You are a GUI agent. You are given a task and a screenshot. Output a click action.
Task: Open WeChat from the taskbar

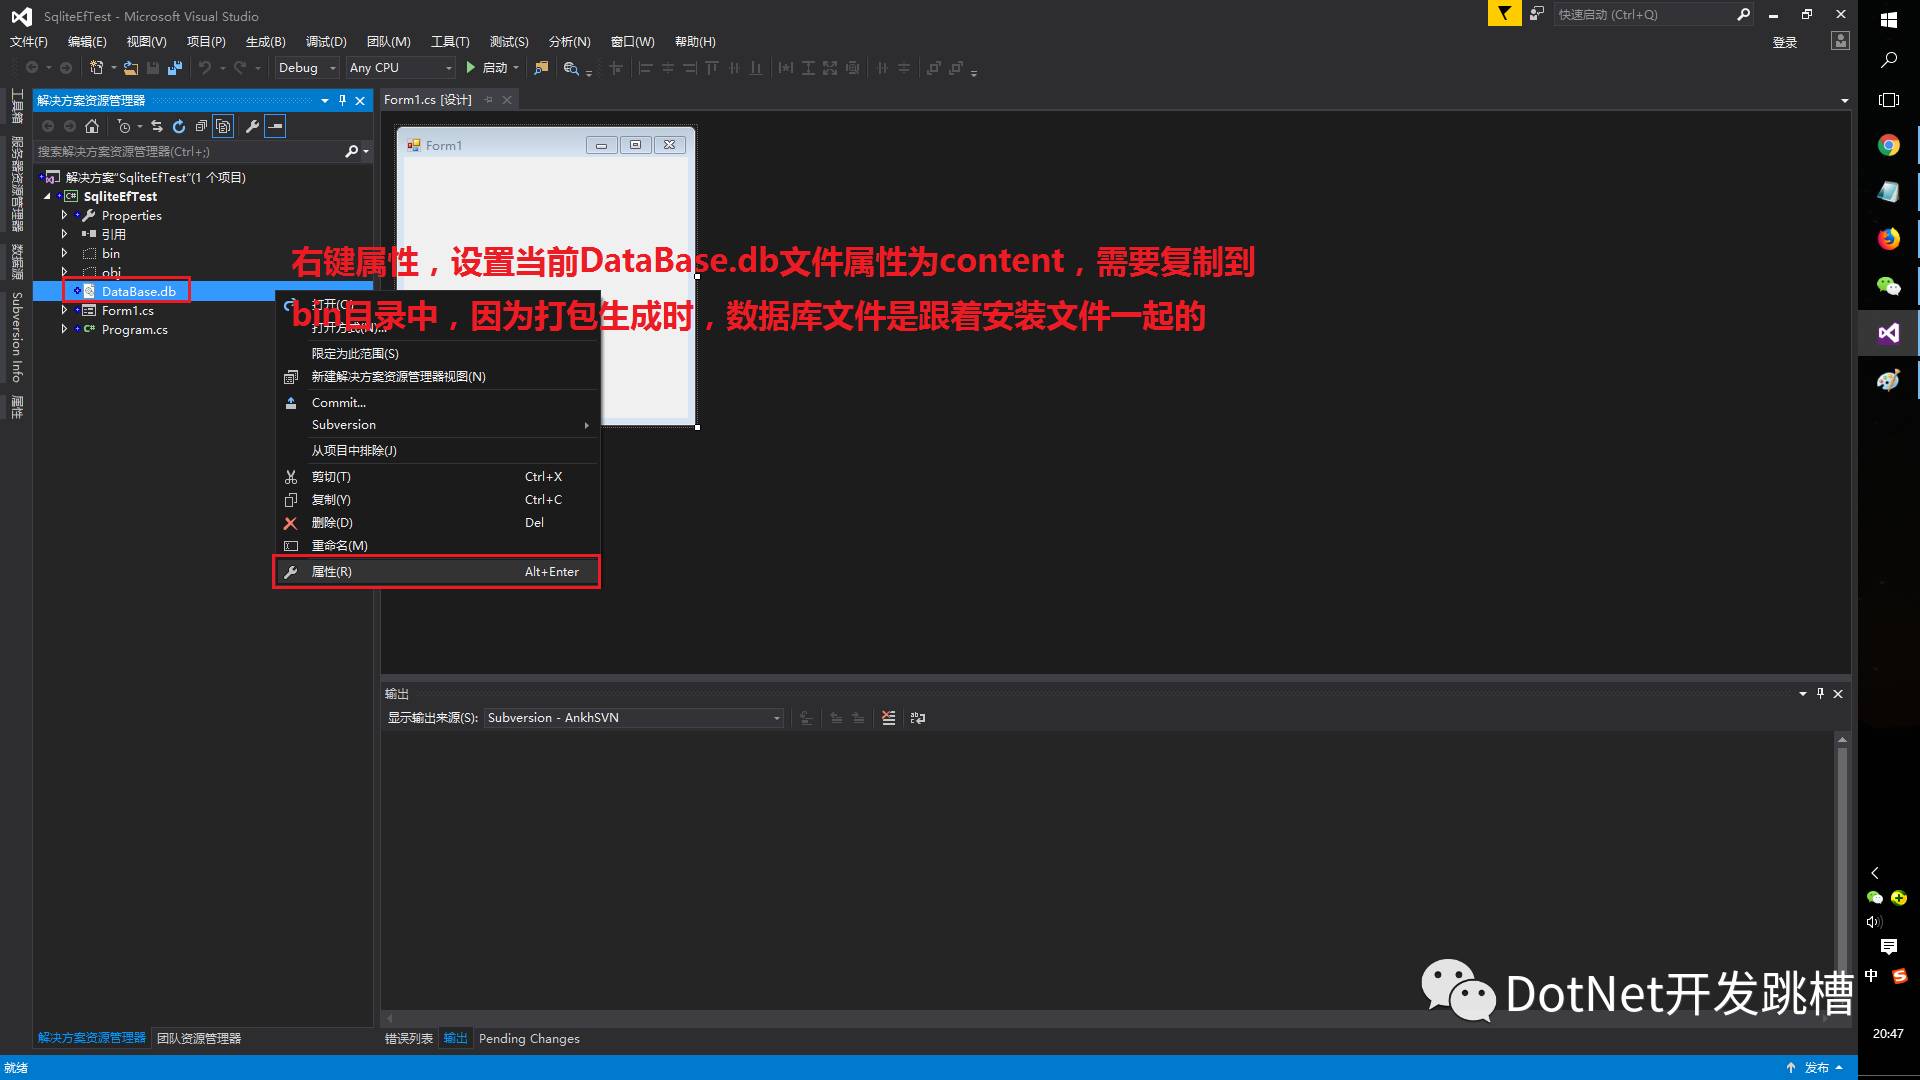(x=1888, y=286)
